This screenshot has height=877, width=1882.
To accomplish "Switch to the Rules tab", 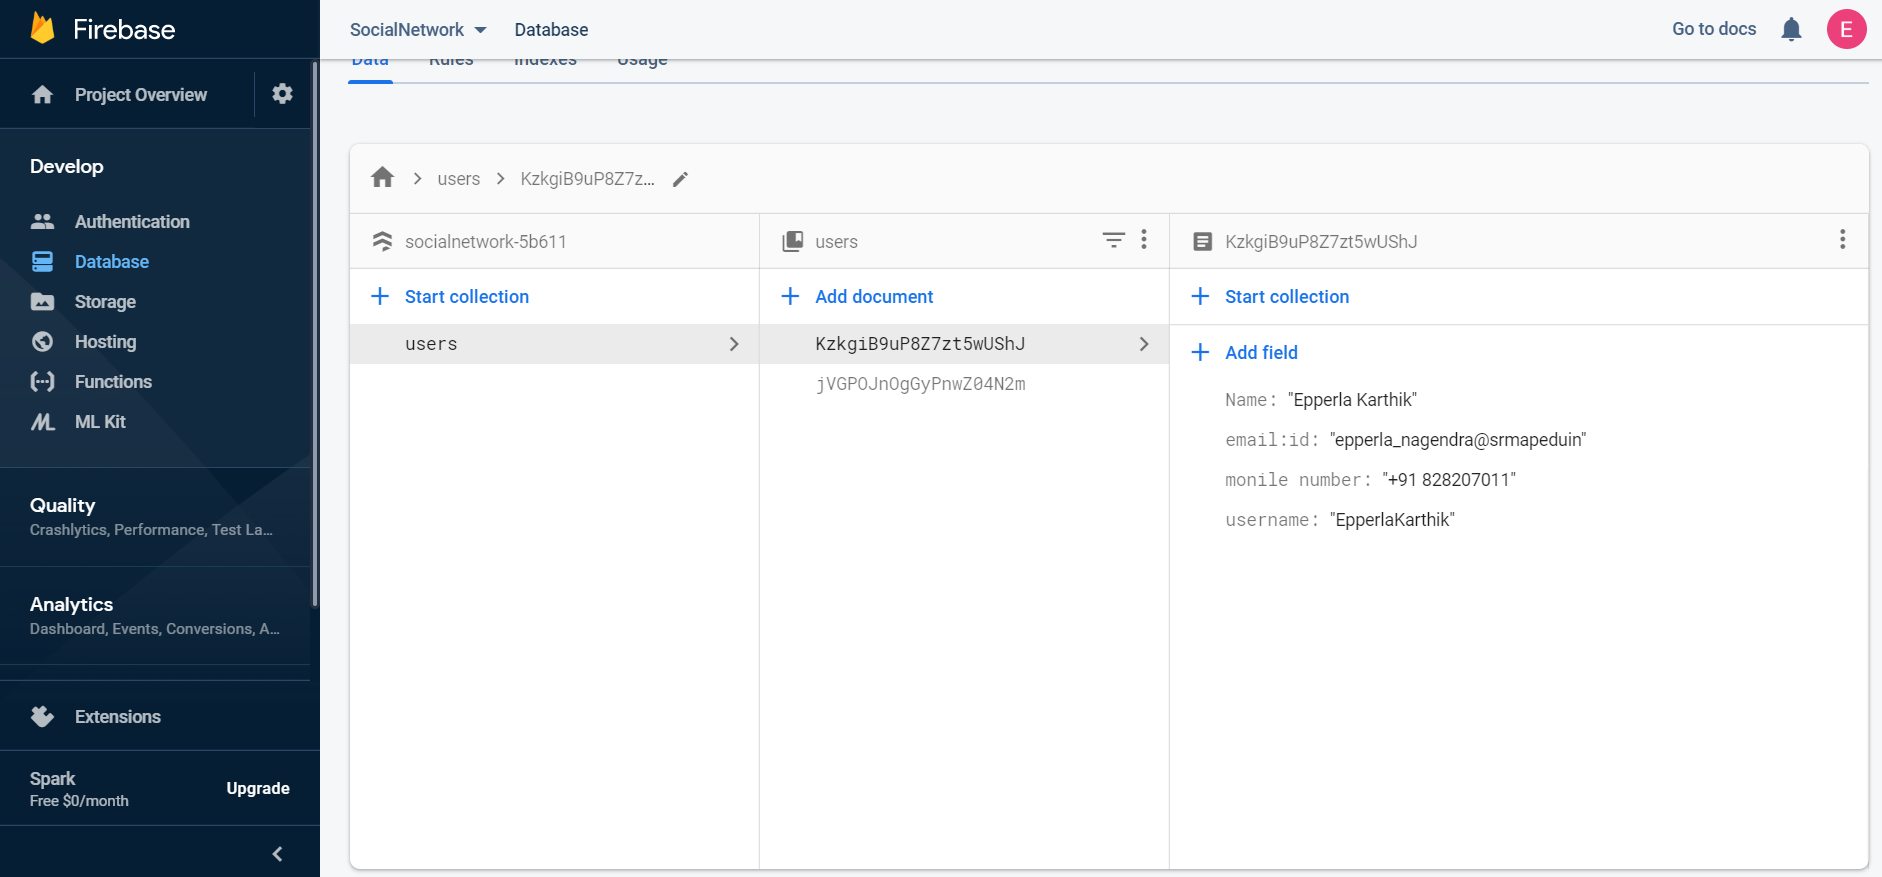I will point(451,64).
